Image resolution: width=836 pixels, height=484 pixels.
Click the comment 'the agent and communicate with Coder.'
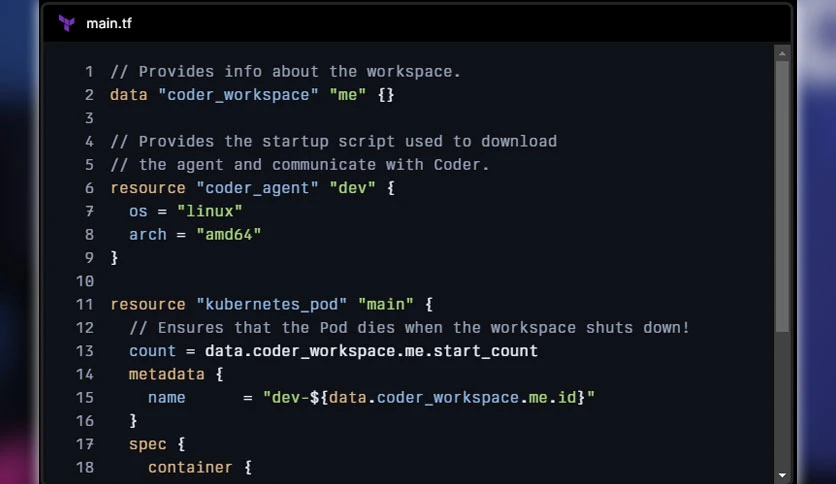point(300,165)
